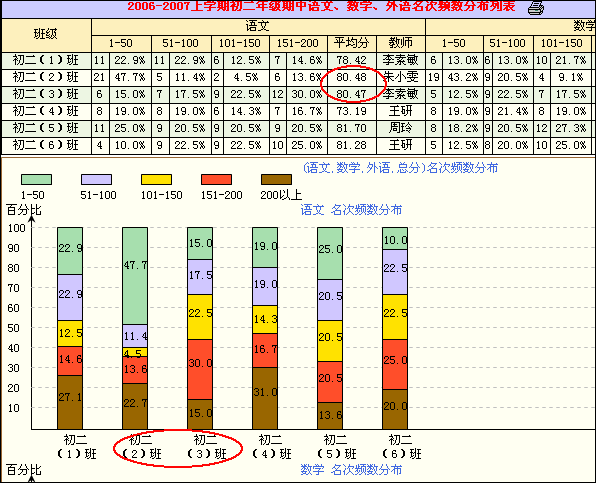Select the 初二(3)班 row label in table
The width and height of the screenshot is (596, 483).
point(46,94)
